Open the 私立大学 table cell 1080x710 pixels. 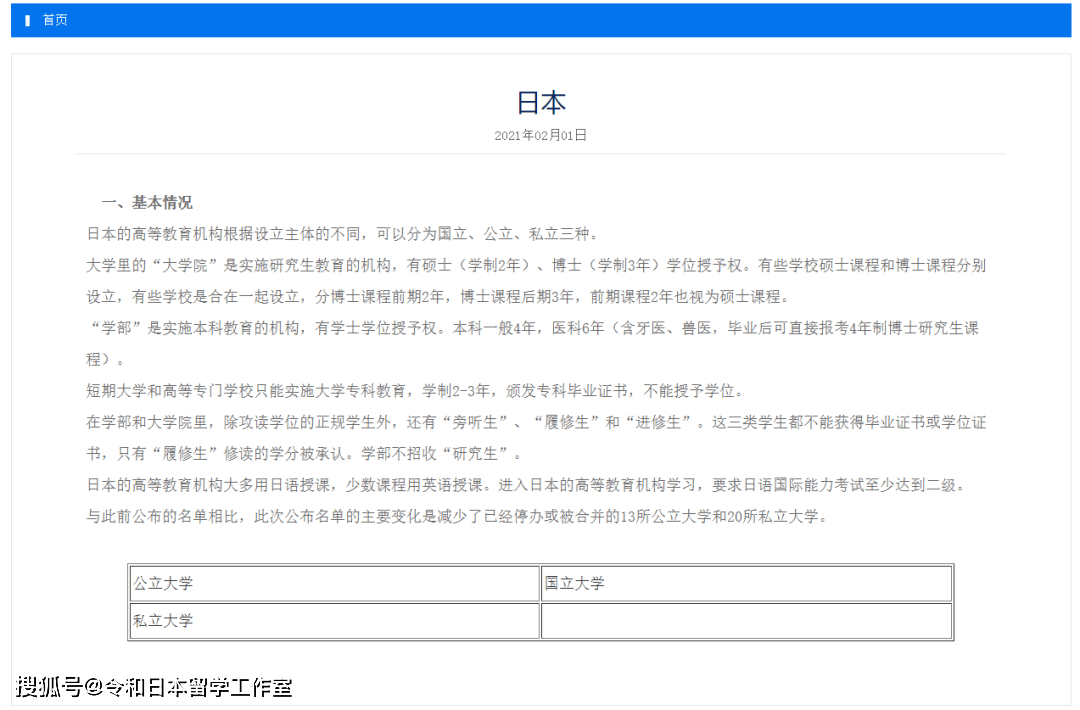click(335, 621)
